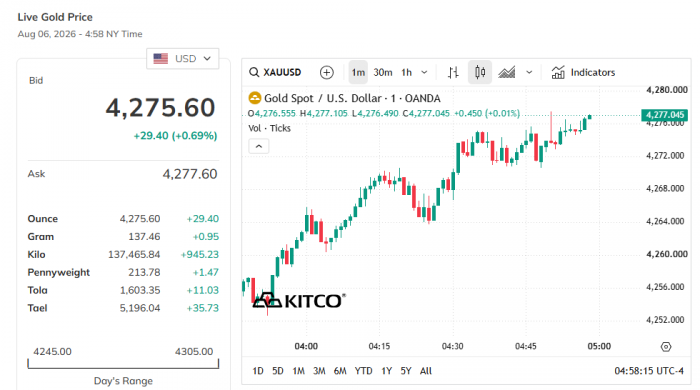Open the USD currency dropdown
The height and width of the screenshot is (390, 700).
tap(183, 58)
